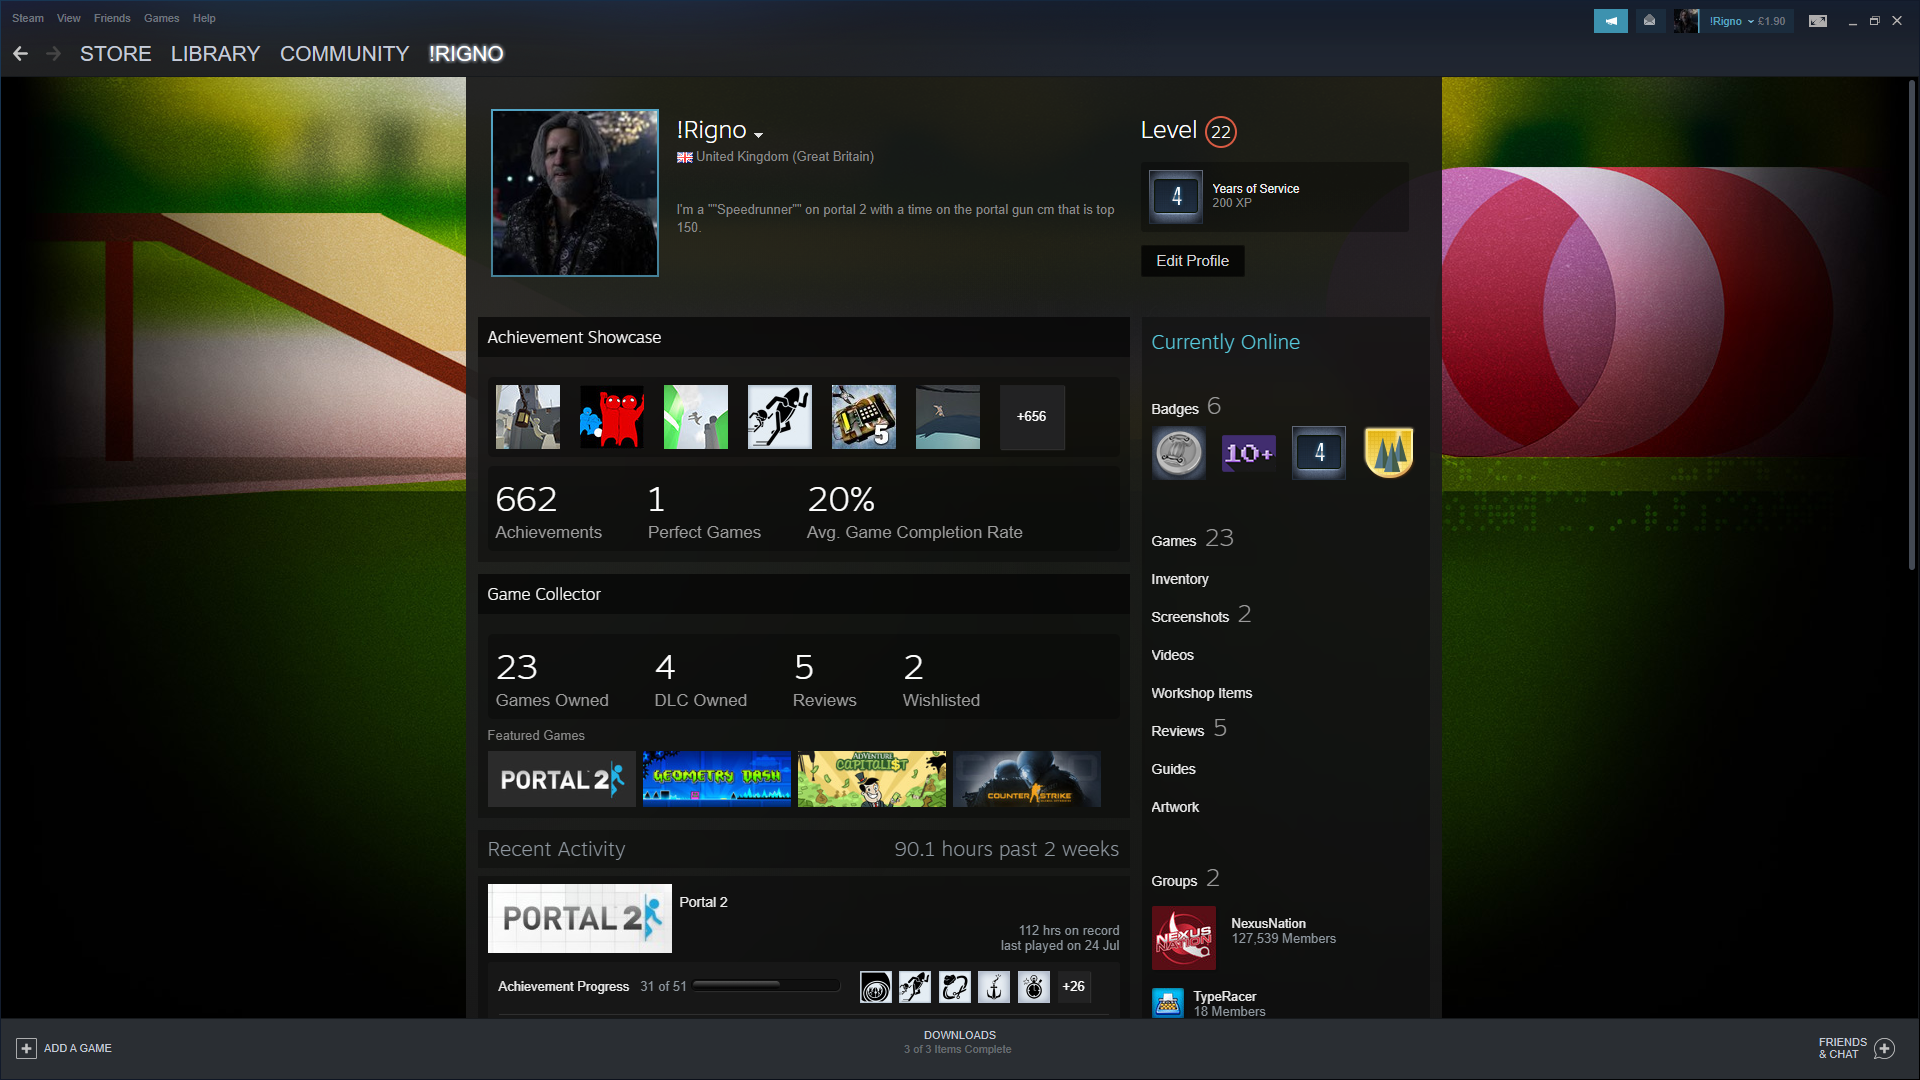Open the inbox envelope icon at top

click(x=1649, y=21)
